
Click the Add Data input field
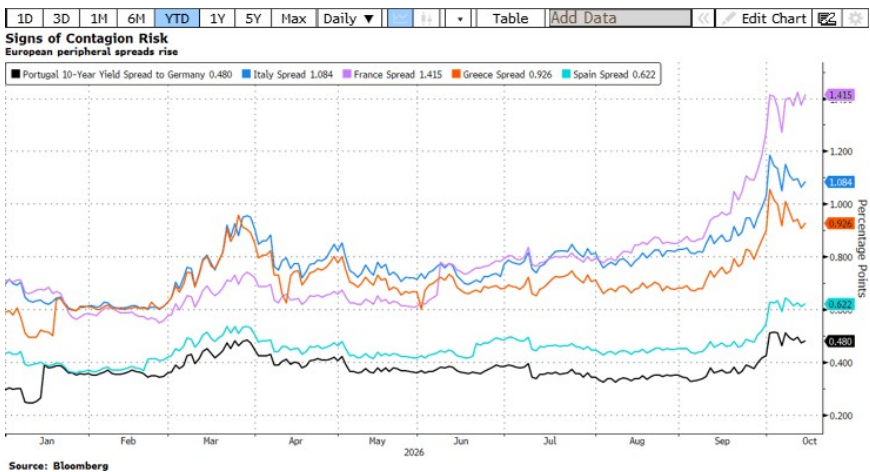pos(620,18)
